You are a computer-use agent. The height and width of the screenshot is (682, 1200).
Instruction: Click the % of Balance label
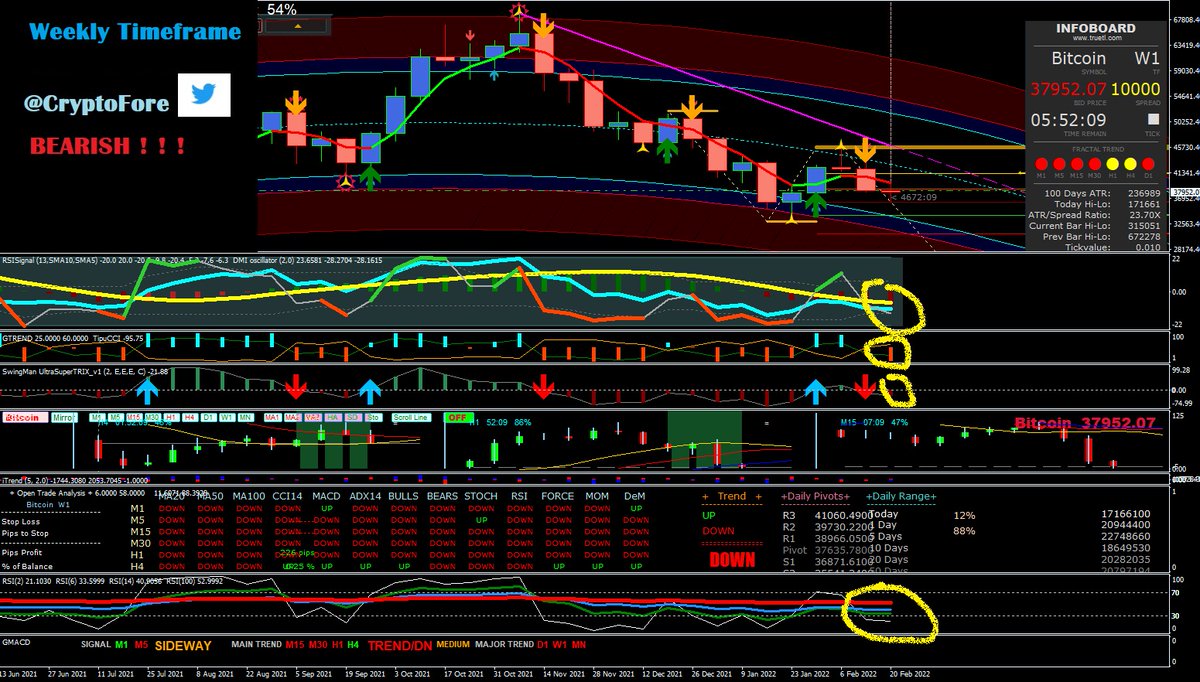coord(29,568)
